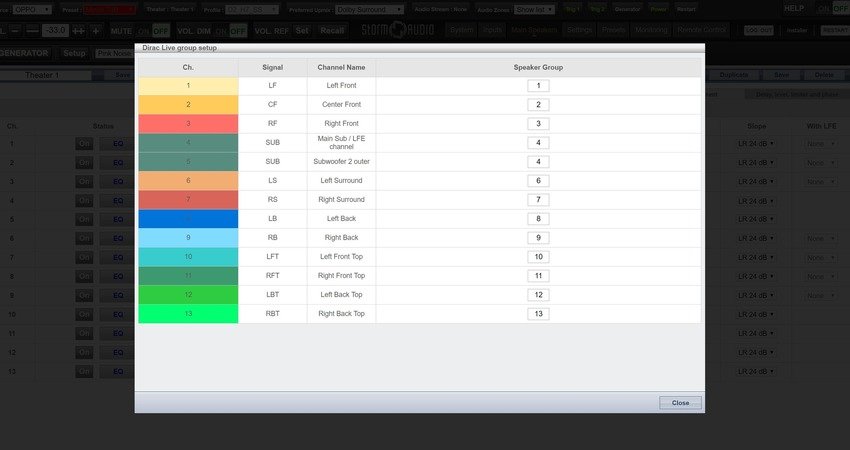Open the red Preset dropdown in top bar
This screenshot has width=850, height=450.
pos(110,9)
